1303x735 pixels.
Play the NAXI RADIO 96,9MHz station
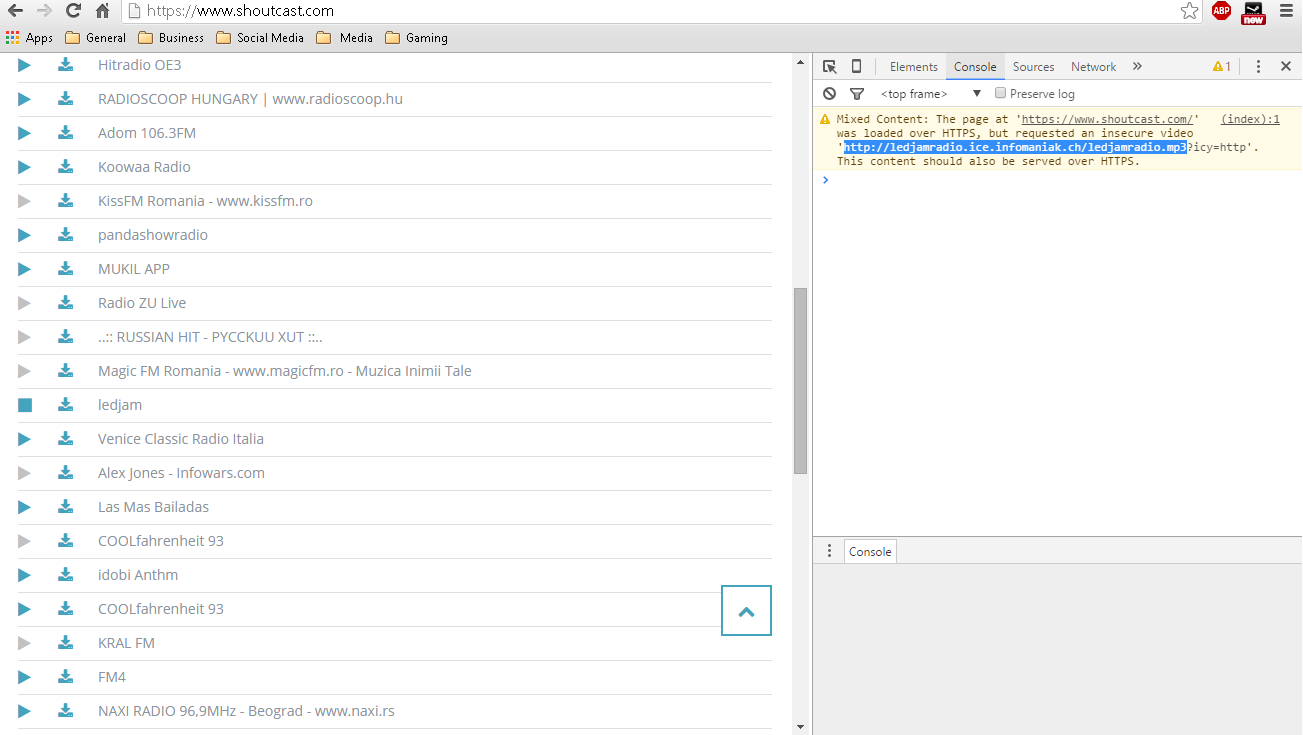click(24, 711)
